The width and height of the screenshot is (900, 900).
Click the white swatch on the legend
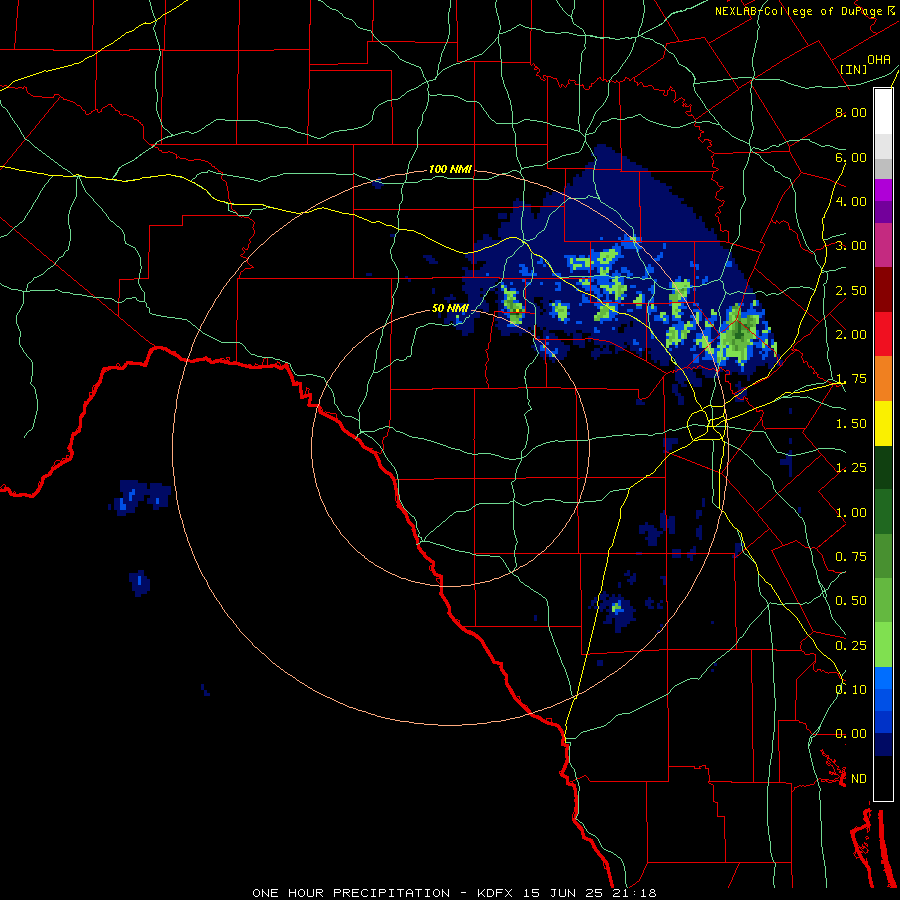883,111
